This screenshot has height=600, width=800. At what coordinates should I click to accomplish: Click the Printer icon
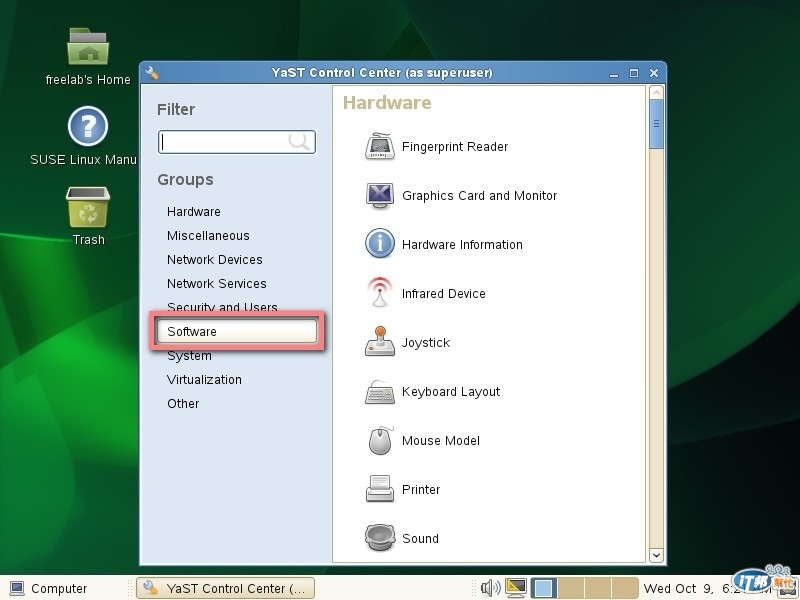pyautogui.click(x=380, y=488)
